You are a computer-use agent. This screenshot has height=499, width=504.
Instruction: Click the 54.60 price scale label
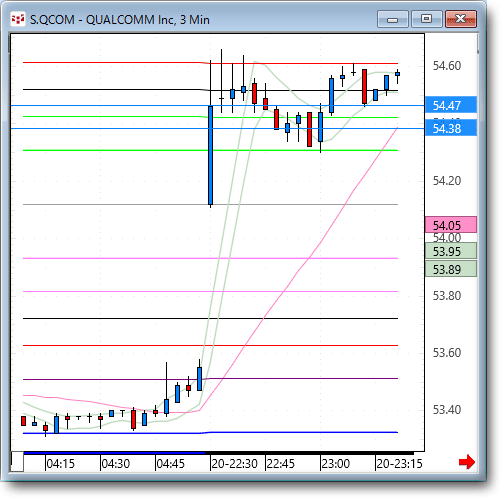point(447,66)
